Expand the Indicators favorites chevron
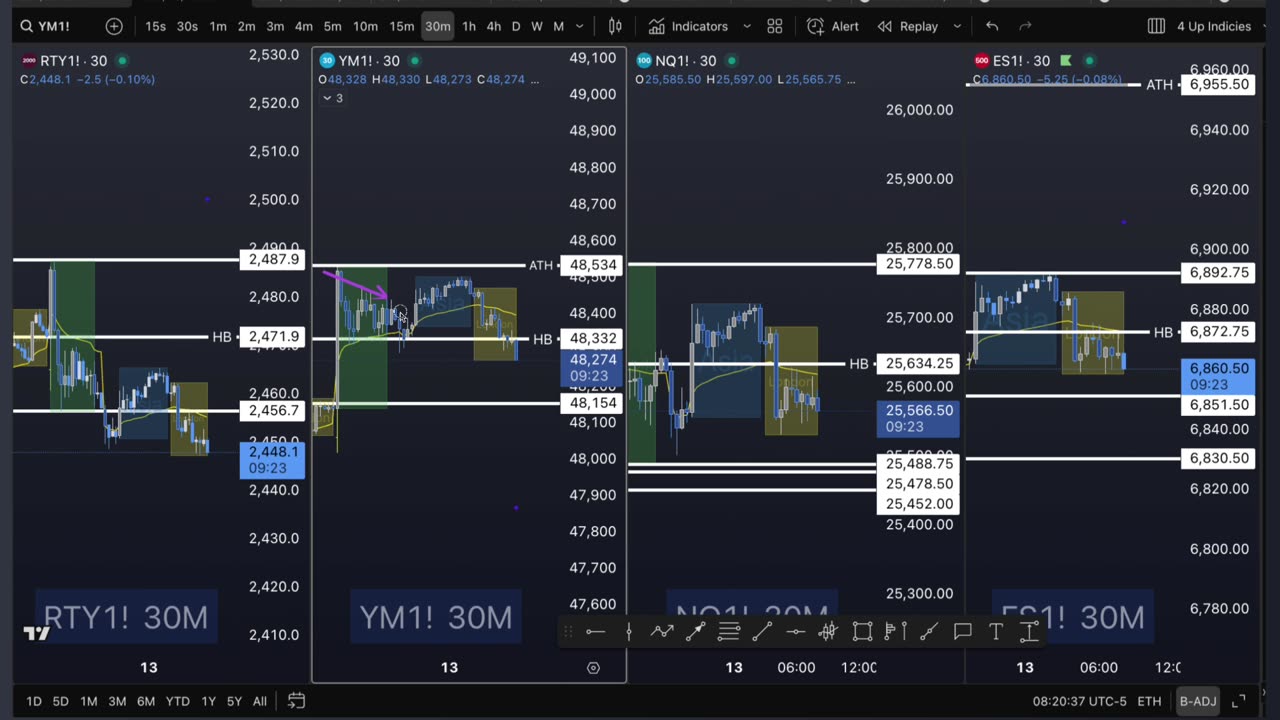 (x=746, y=26)
